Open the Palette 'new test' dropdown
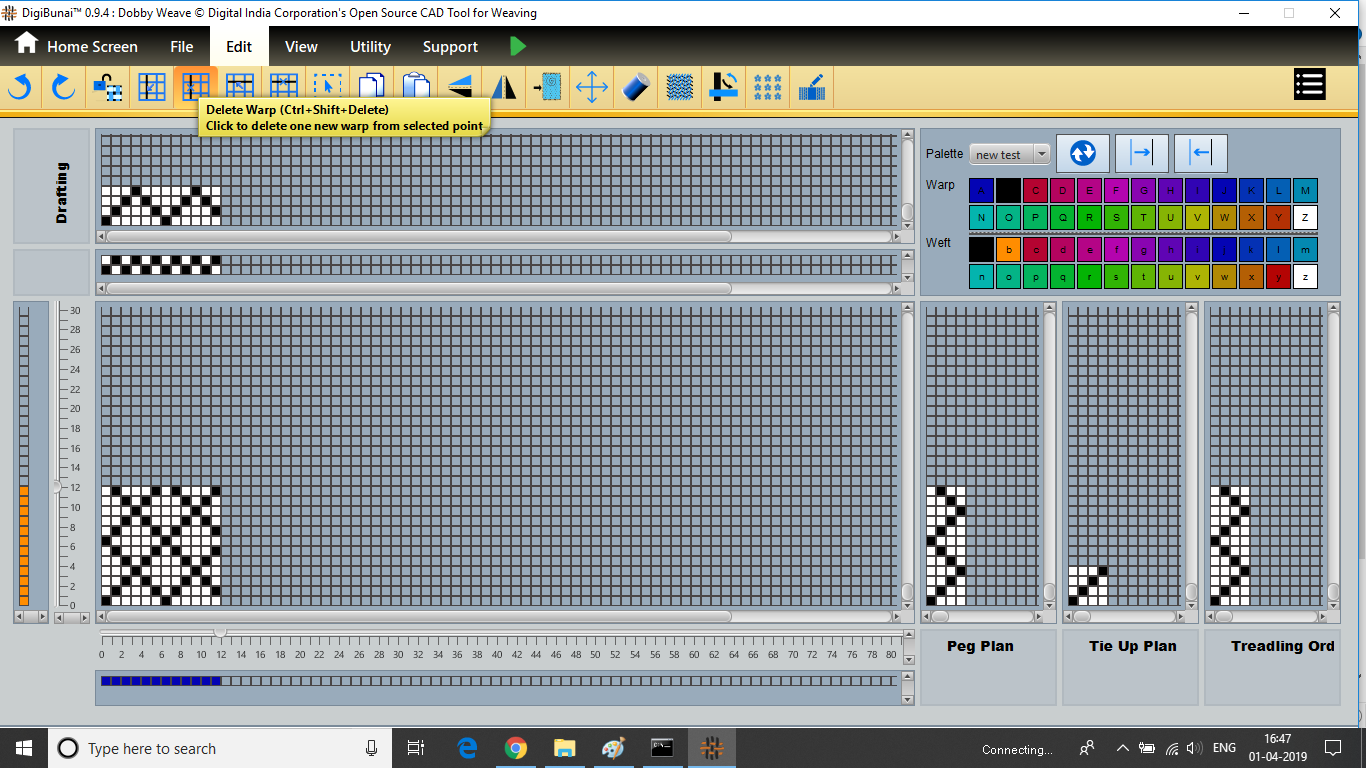This screenshot has width=1366, height=768. pos(1009,154)
